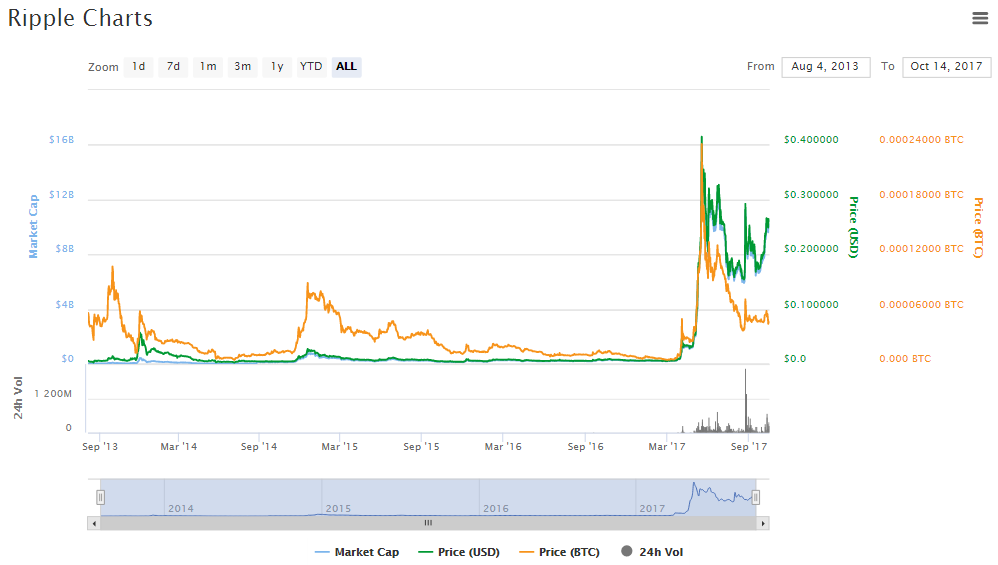Image resolution: width=998 pixels, height=565 pixels.
Task: Click the 0.00006000 BTC axis label
Action: click(922, 305)
